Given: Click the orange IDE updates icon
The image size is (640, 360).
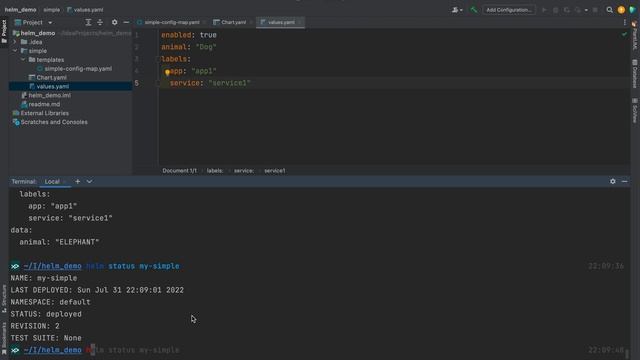Looking at the screenshot, I should [621, 10].
